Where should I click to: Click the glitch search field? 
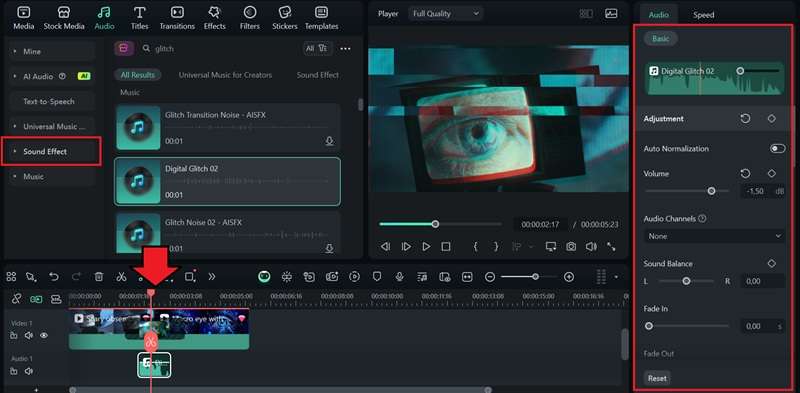pos(219,48)
